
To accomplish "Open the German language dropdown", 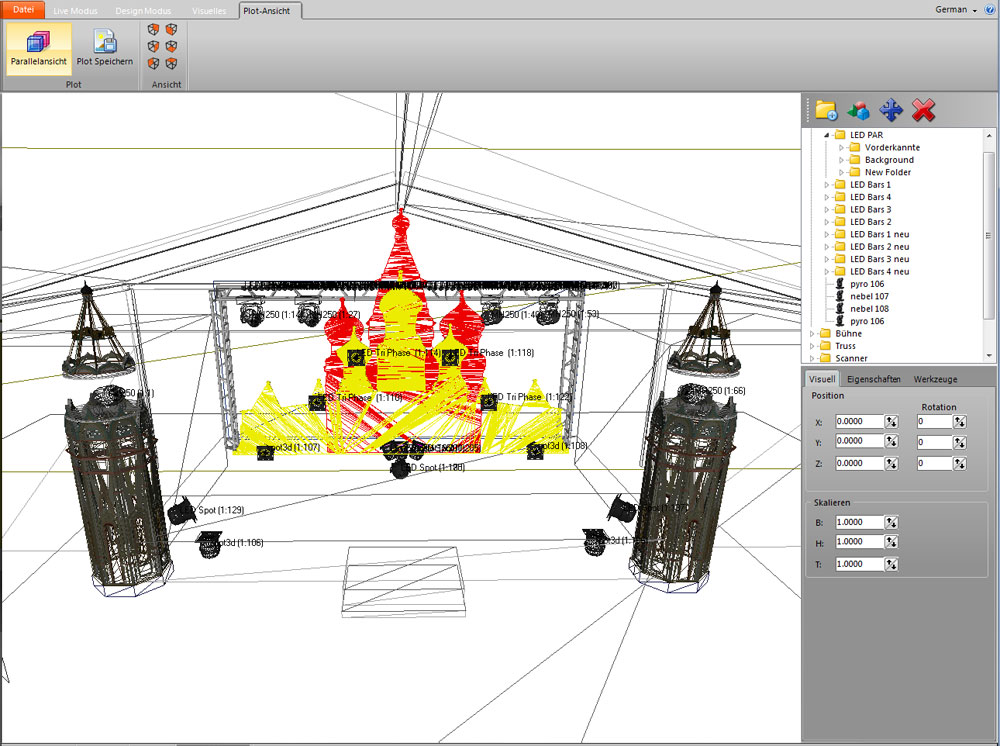I will click(x=955, y=10).
